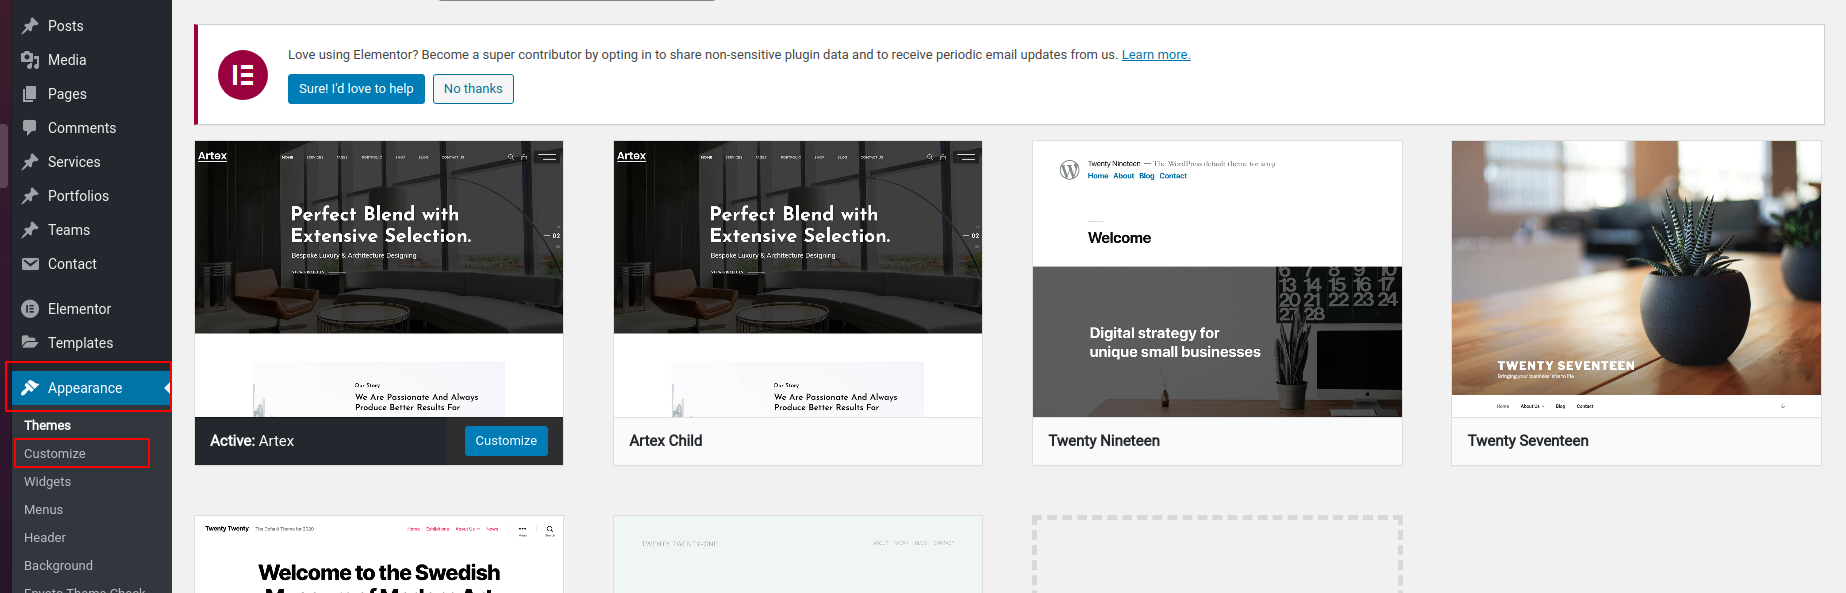Viewport: 1846px width, 593px height.
Task: Click the Contact envelope icon
Action: tap(30, 264)
